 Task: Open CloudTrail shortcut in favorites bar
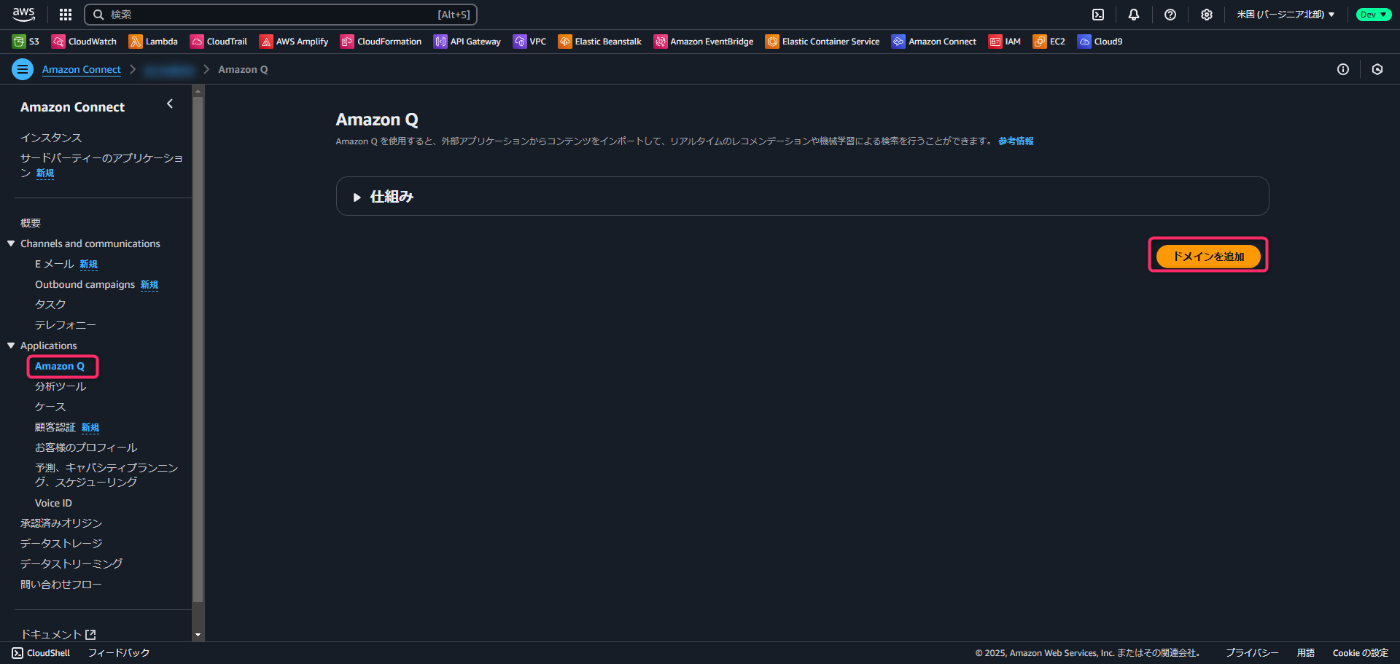[x=219, y=42]
